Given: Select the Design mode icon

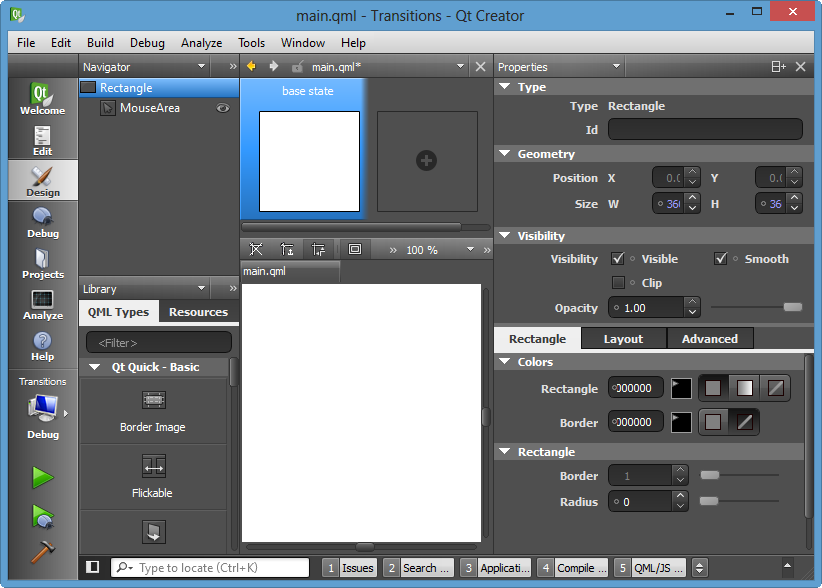Looking at the screenshot, I should tap(42, 181).
